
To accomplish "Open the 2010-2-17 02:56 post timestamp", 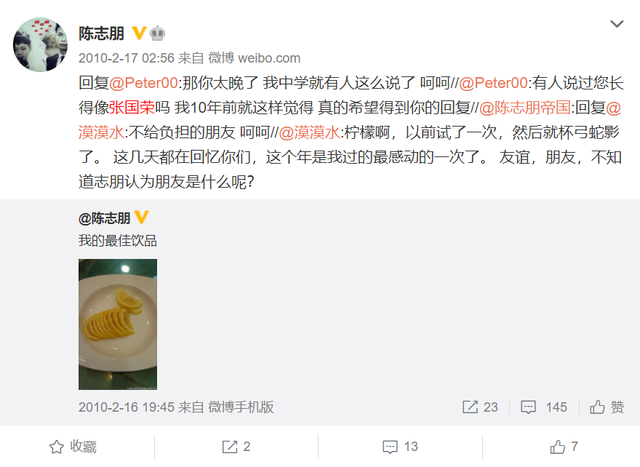I will tap(127, 58).
